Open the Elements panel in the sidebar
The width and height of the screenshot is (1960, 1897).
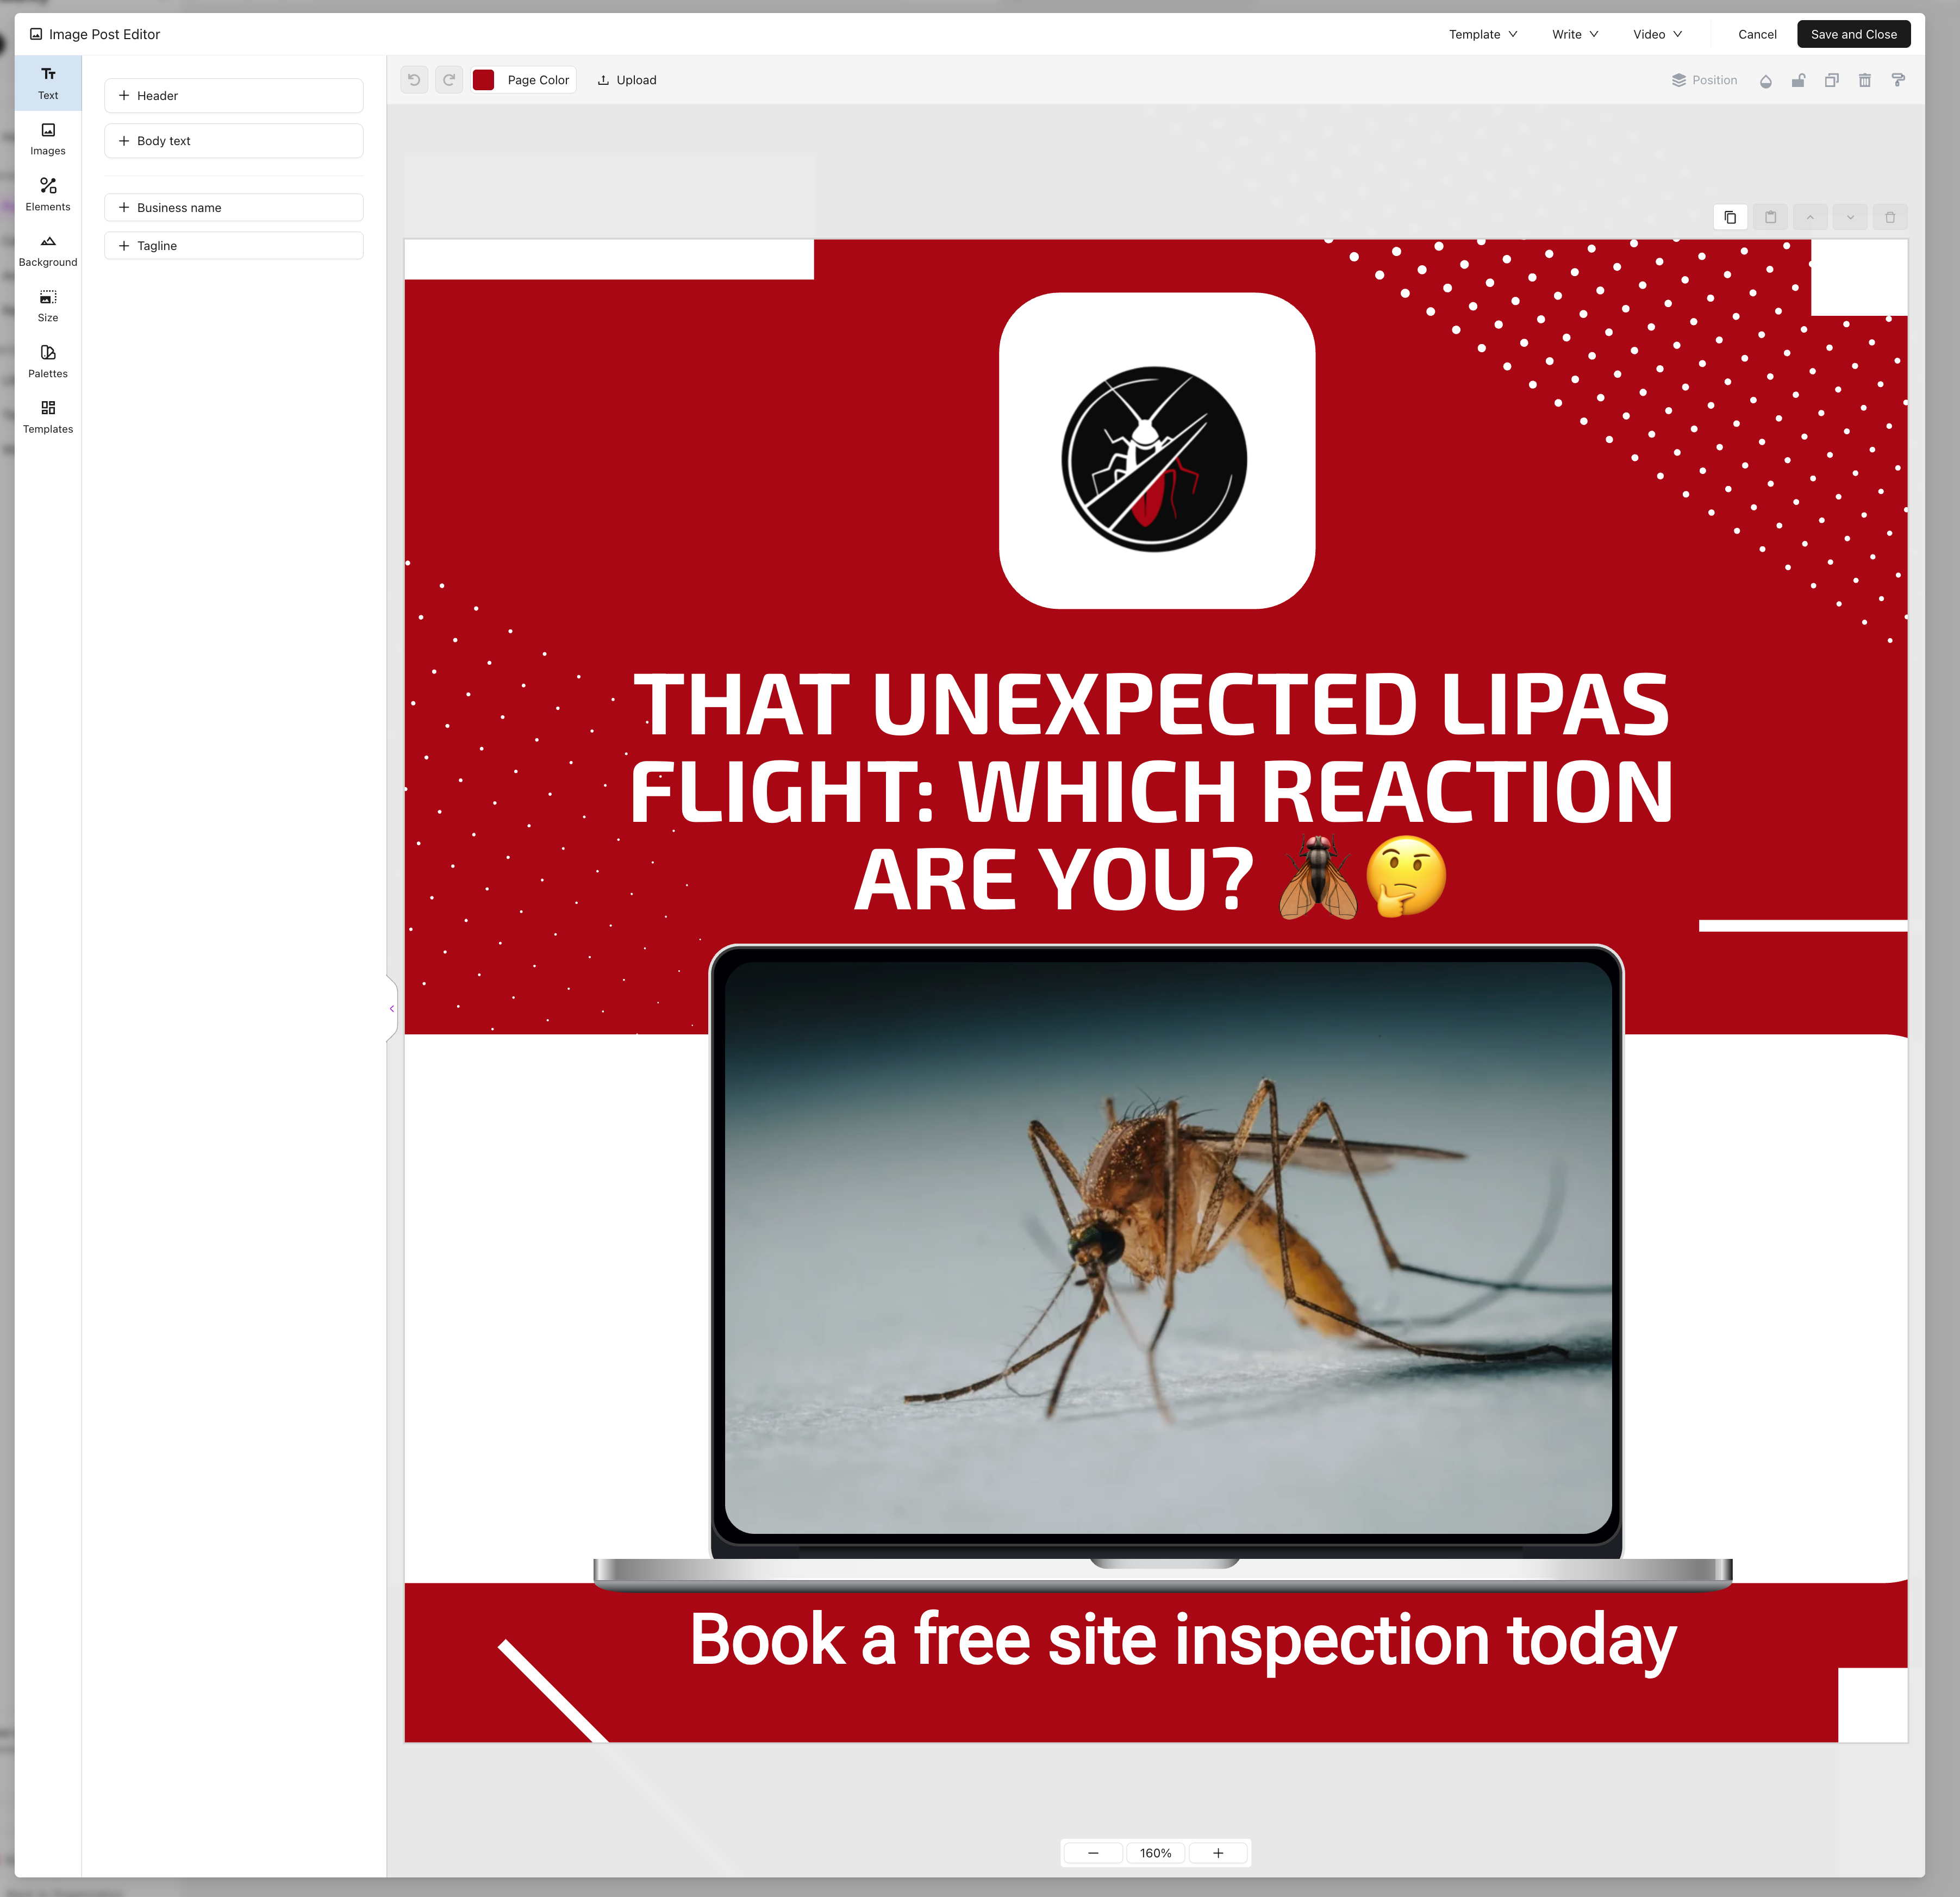pos(48,195)
